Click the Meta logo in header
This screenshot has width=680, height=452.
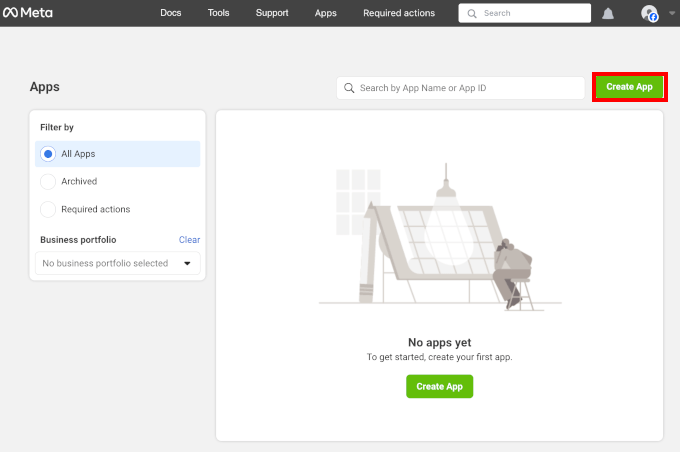pyautogui.click(x=28, y=13)
